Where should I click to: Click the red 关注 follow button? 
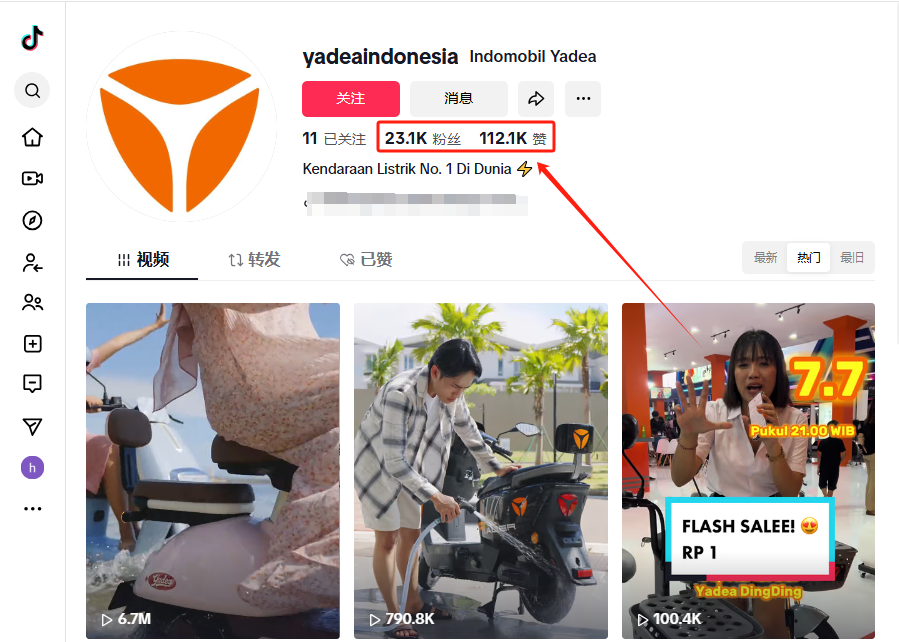(351, 99)
